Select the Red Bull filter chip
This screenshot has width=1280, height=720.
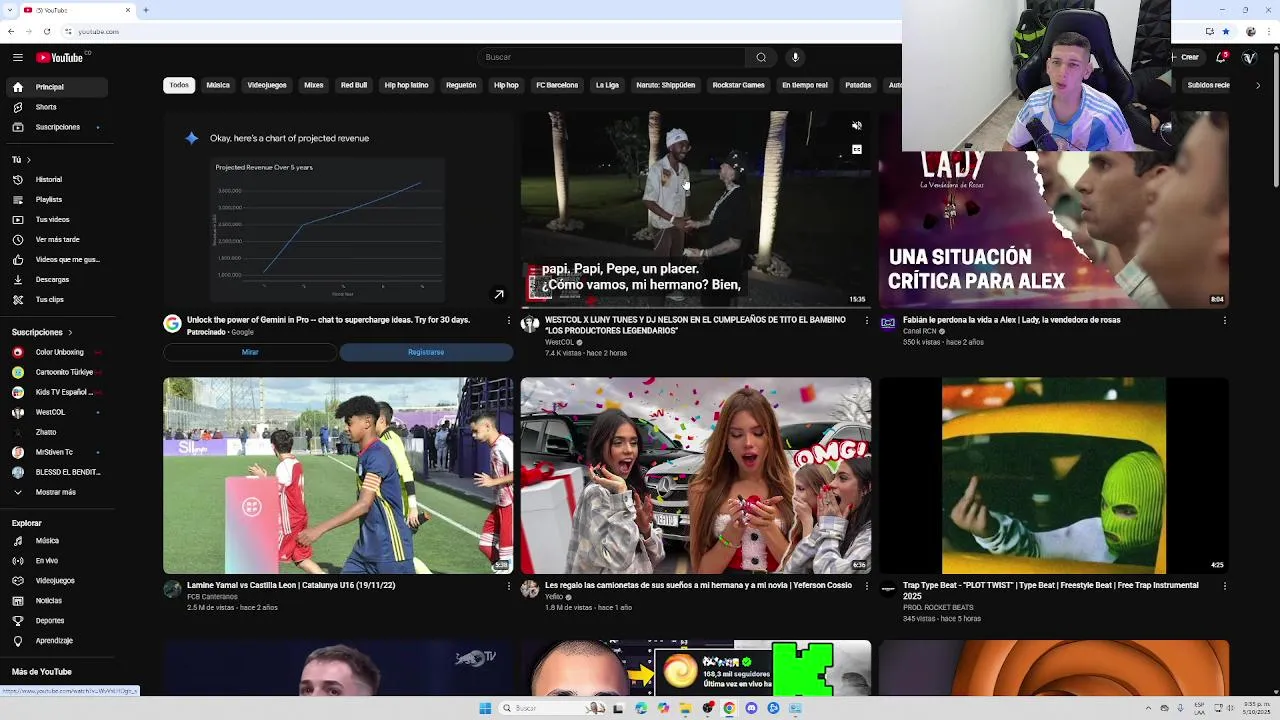[354, 85]
